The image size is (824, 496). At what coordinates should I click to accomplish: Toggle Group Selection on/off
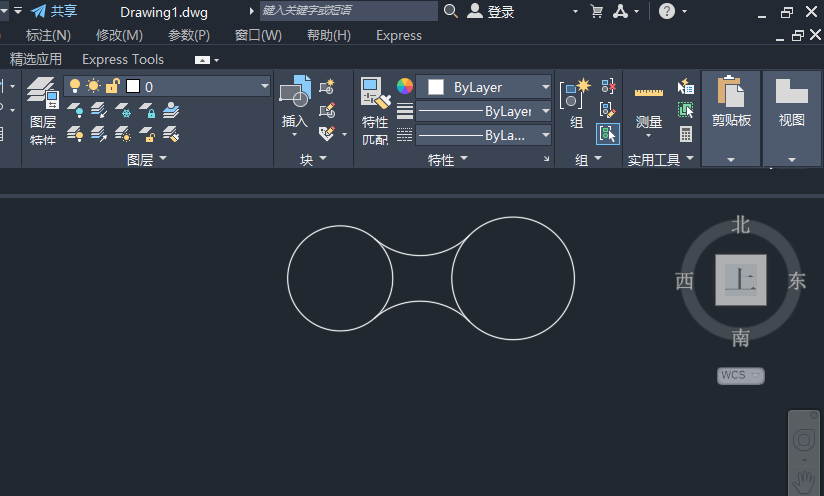click(x=608, y=134)
